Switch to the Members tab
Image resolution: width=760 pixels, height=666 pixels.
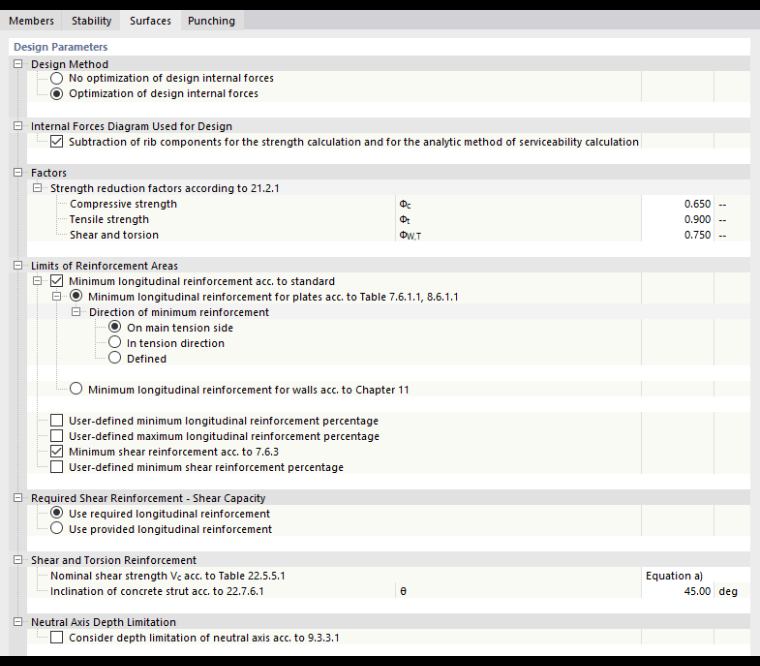pyautogui.click(x=31, y=21)
